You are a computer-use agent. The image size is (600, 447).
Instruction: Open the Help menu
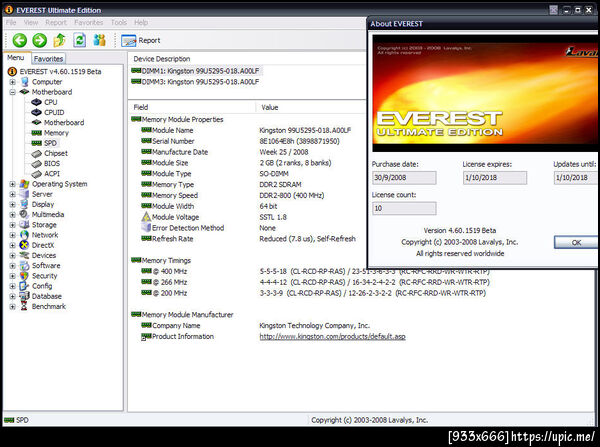[141, 23]
